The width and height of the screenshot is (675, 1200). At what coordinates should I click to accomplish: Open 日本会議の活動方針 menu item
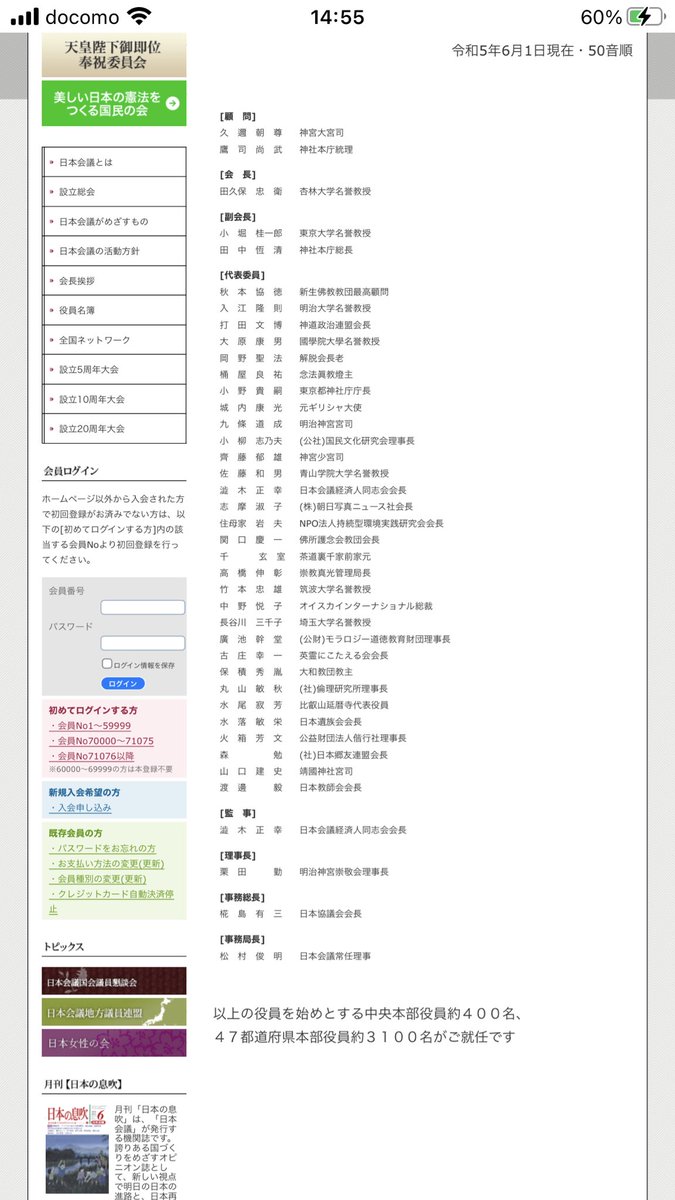pos(114,251)
